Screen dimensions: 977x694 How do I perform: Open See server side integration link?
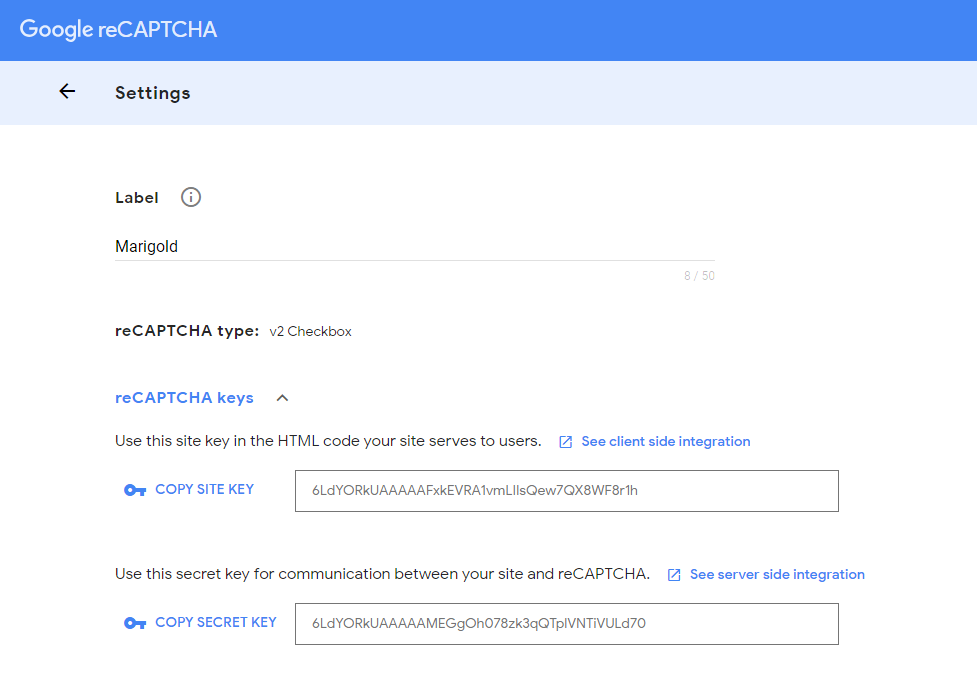(777, 574)
